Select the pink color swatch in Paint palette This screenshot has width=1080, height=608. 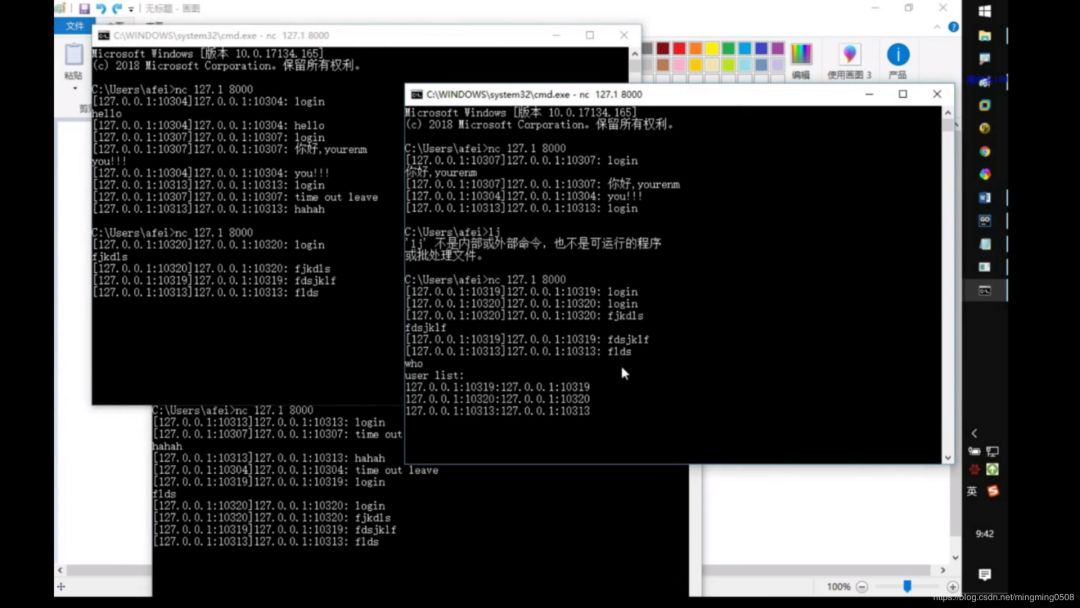pyautogui.click(x=679, y=65)
